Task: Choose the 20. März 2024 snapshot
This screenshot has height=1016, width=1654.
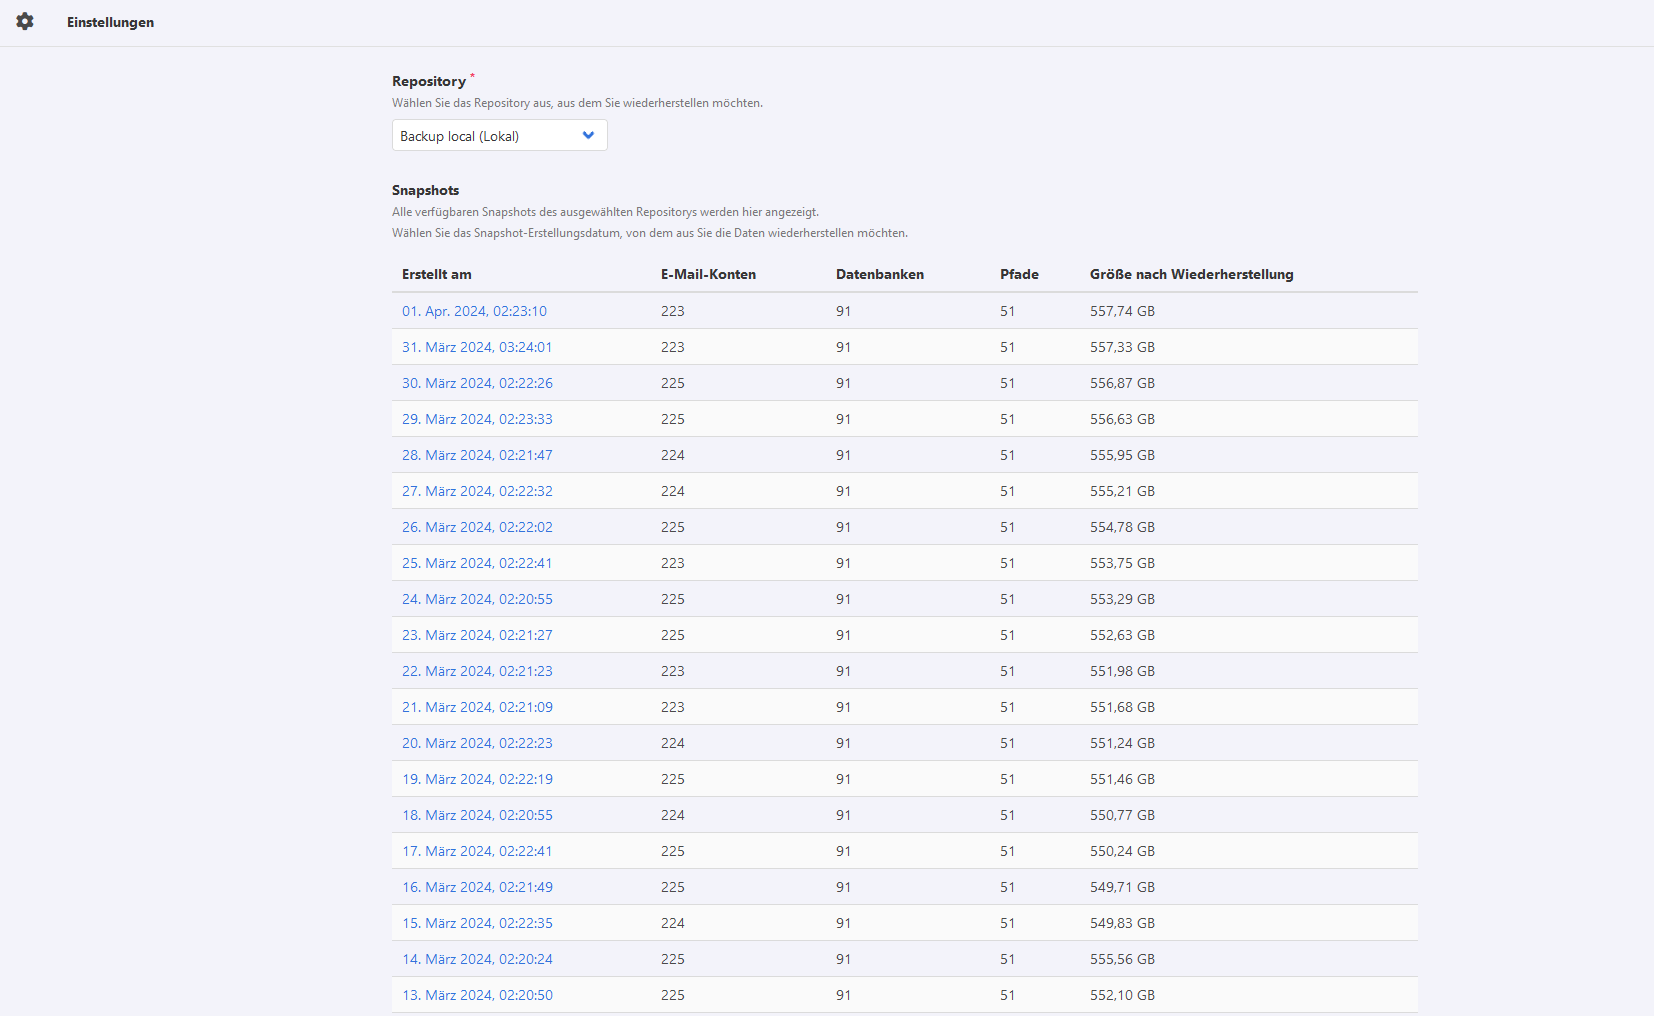Action: [x=477, y=743]
